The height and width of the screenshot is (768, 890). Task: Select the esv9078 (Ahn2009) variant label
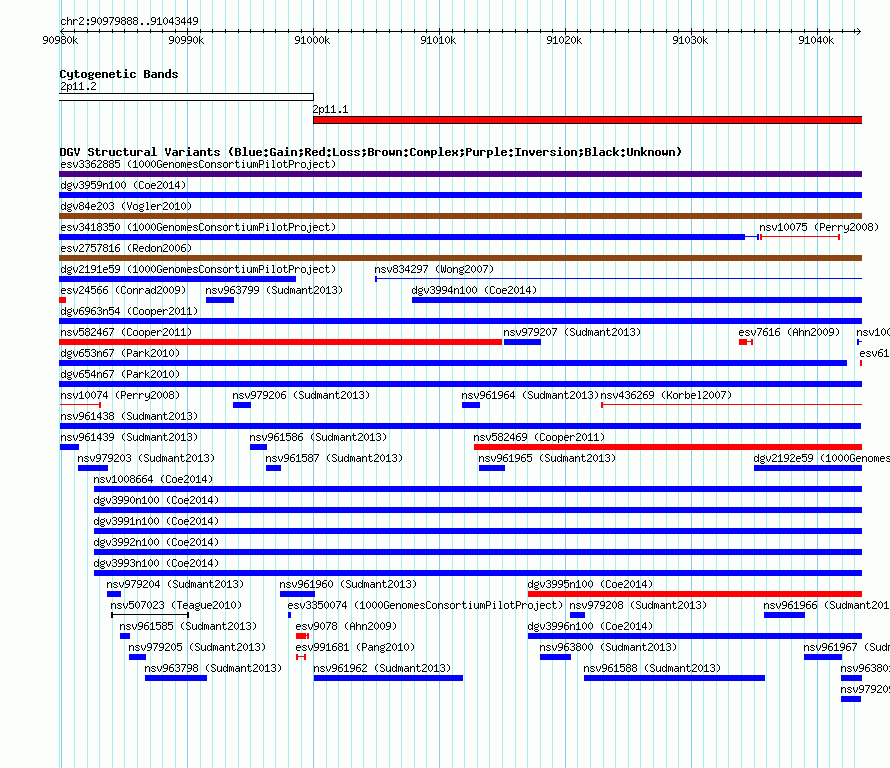pos(346,627)
